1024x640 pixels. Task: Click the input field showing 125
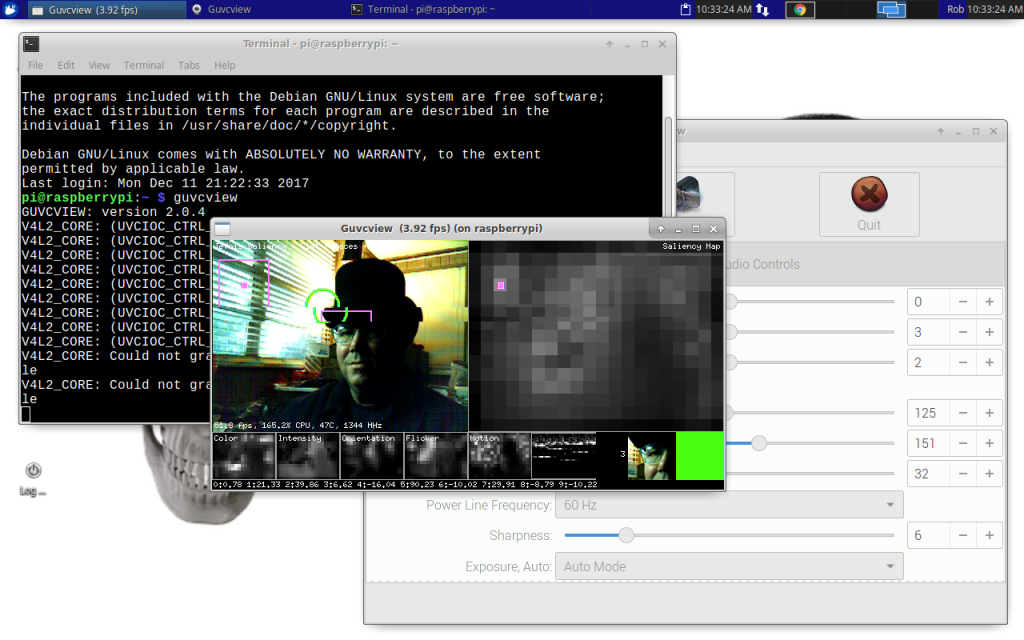[929, 413]
